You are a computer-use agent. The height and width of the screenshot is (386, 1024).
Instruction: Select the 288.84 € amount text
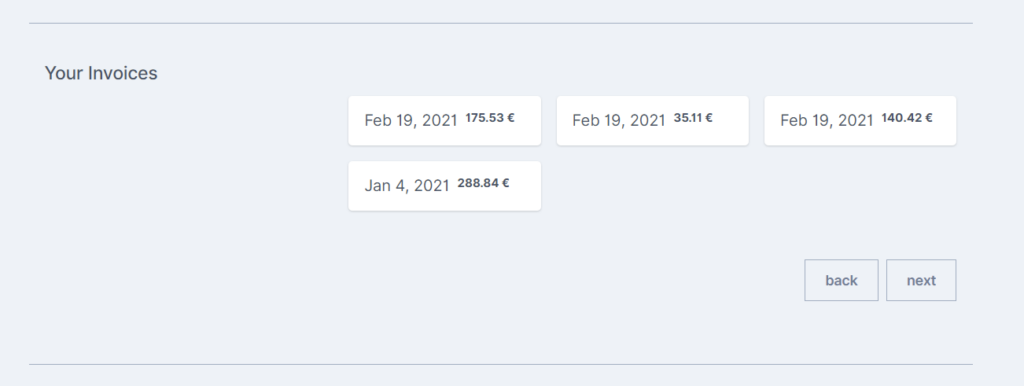click(483, 184)
